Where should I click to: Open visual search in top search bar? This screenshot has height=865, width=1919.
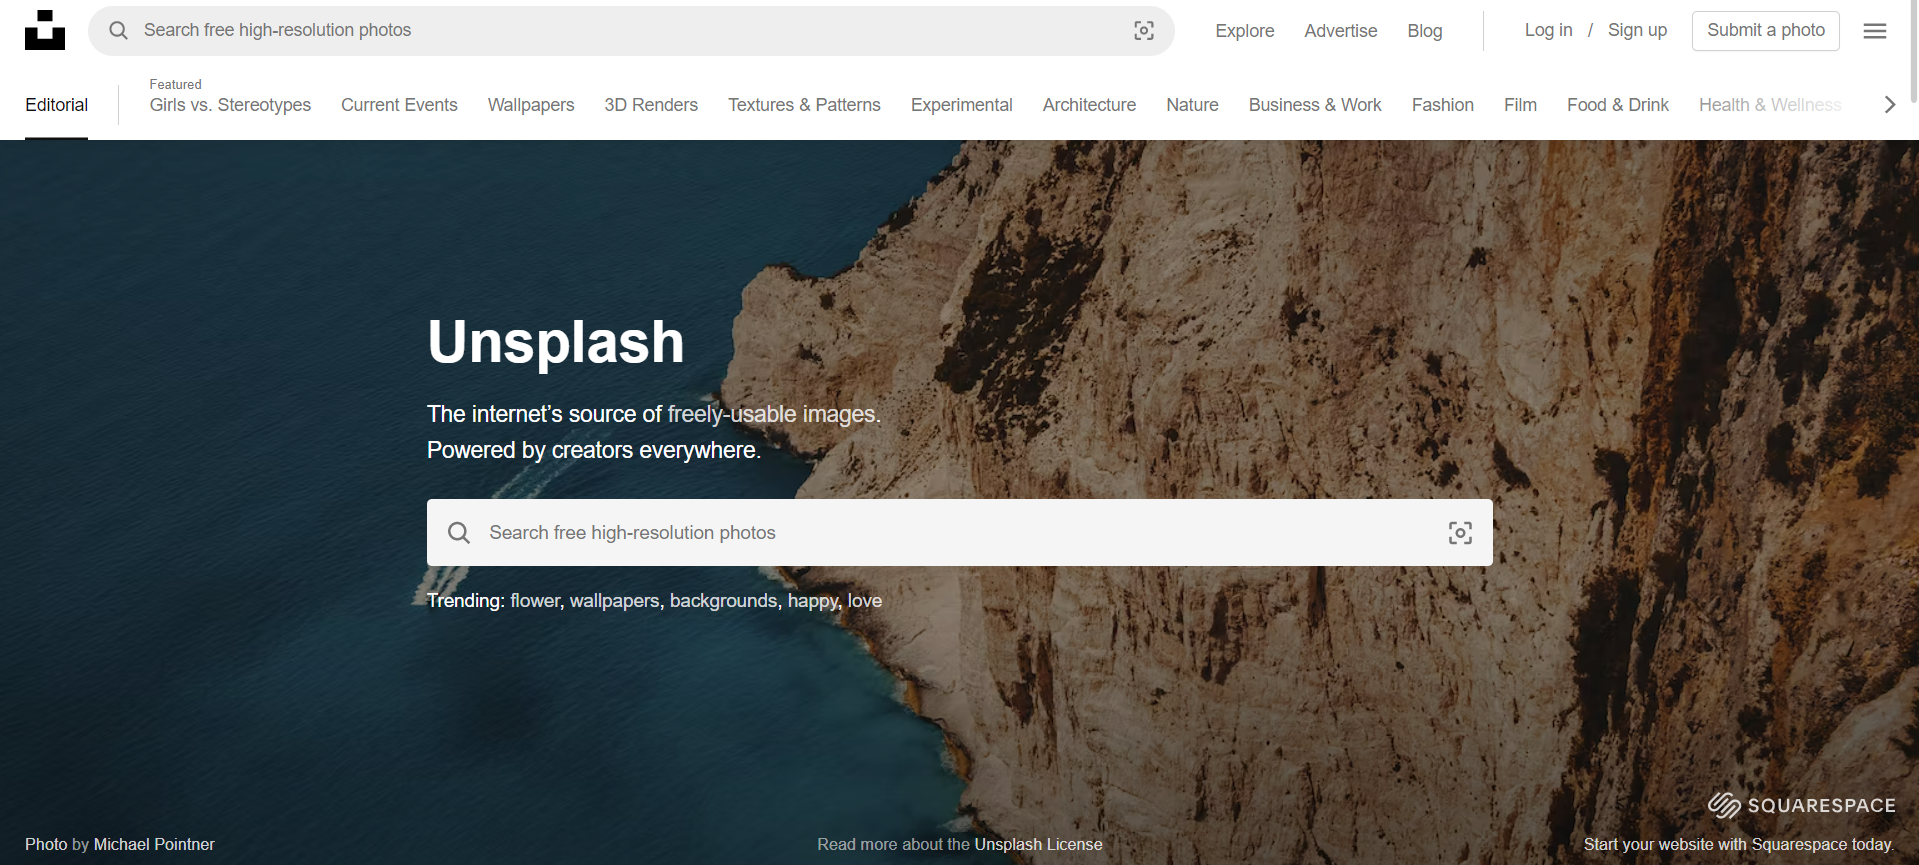tap(1144, 31)
